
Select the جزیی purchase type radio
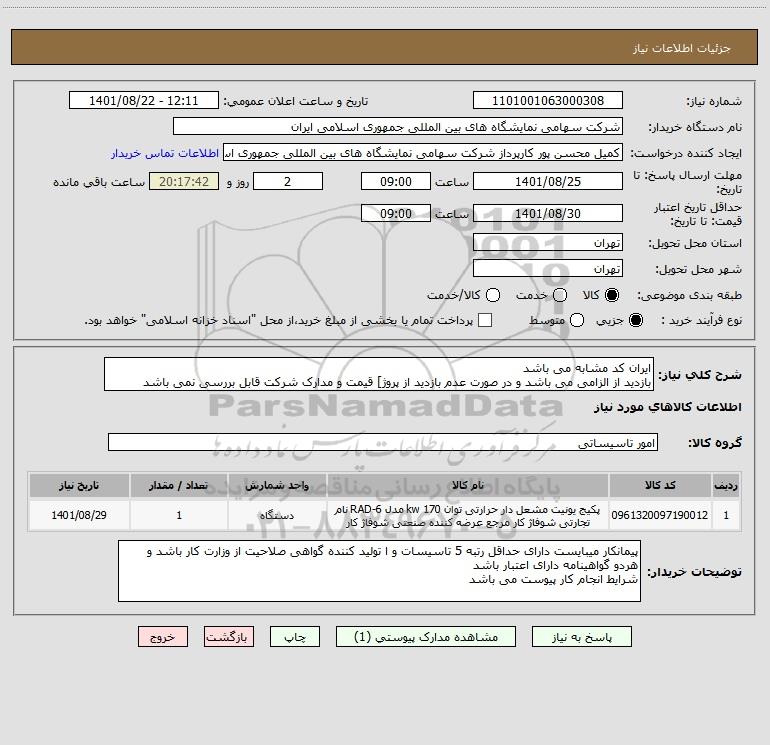[635, 320]
